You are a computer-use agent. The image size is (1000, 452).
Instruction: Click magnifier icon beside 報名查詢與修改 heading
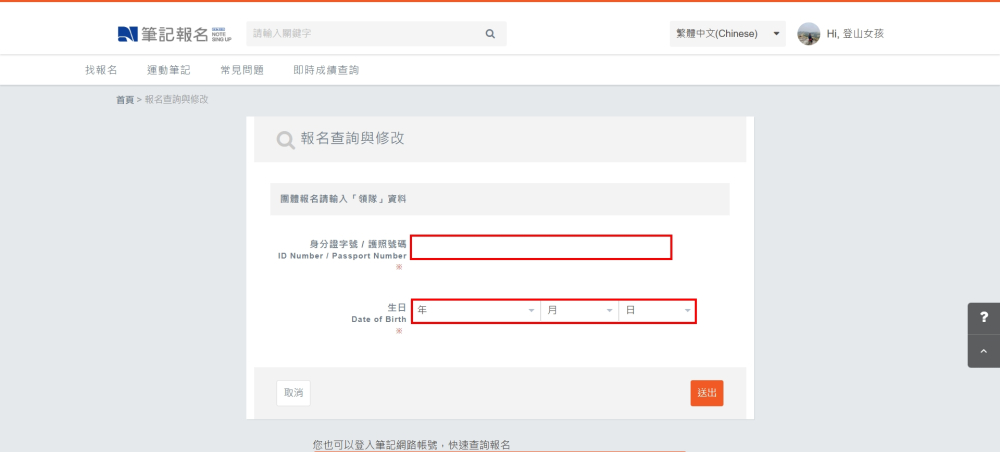click(x=285, y=140)
